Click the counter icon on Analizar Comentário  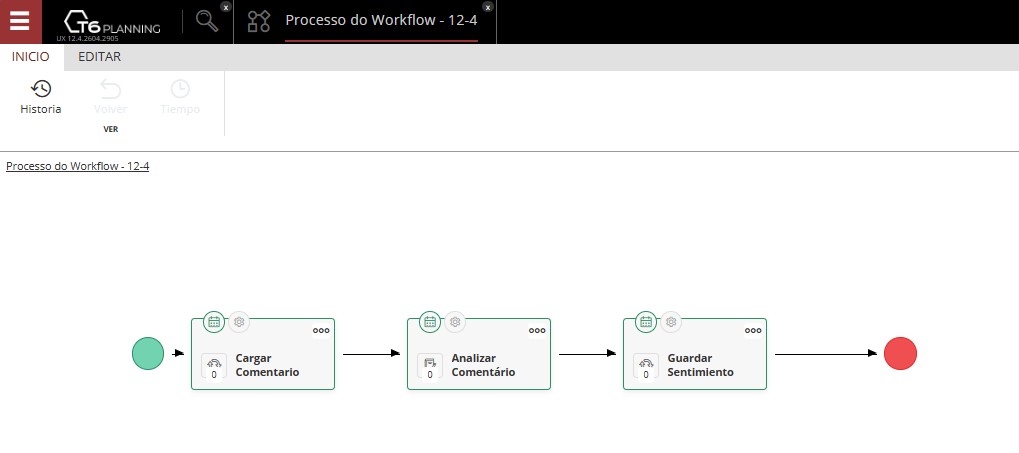(430, 367)
